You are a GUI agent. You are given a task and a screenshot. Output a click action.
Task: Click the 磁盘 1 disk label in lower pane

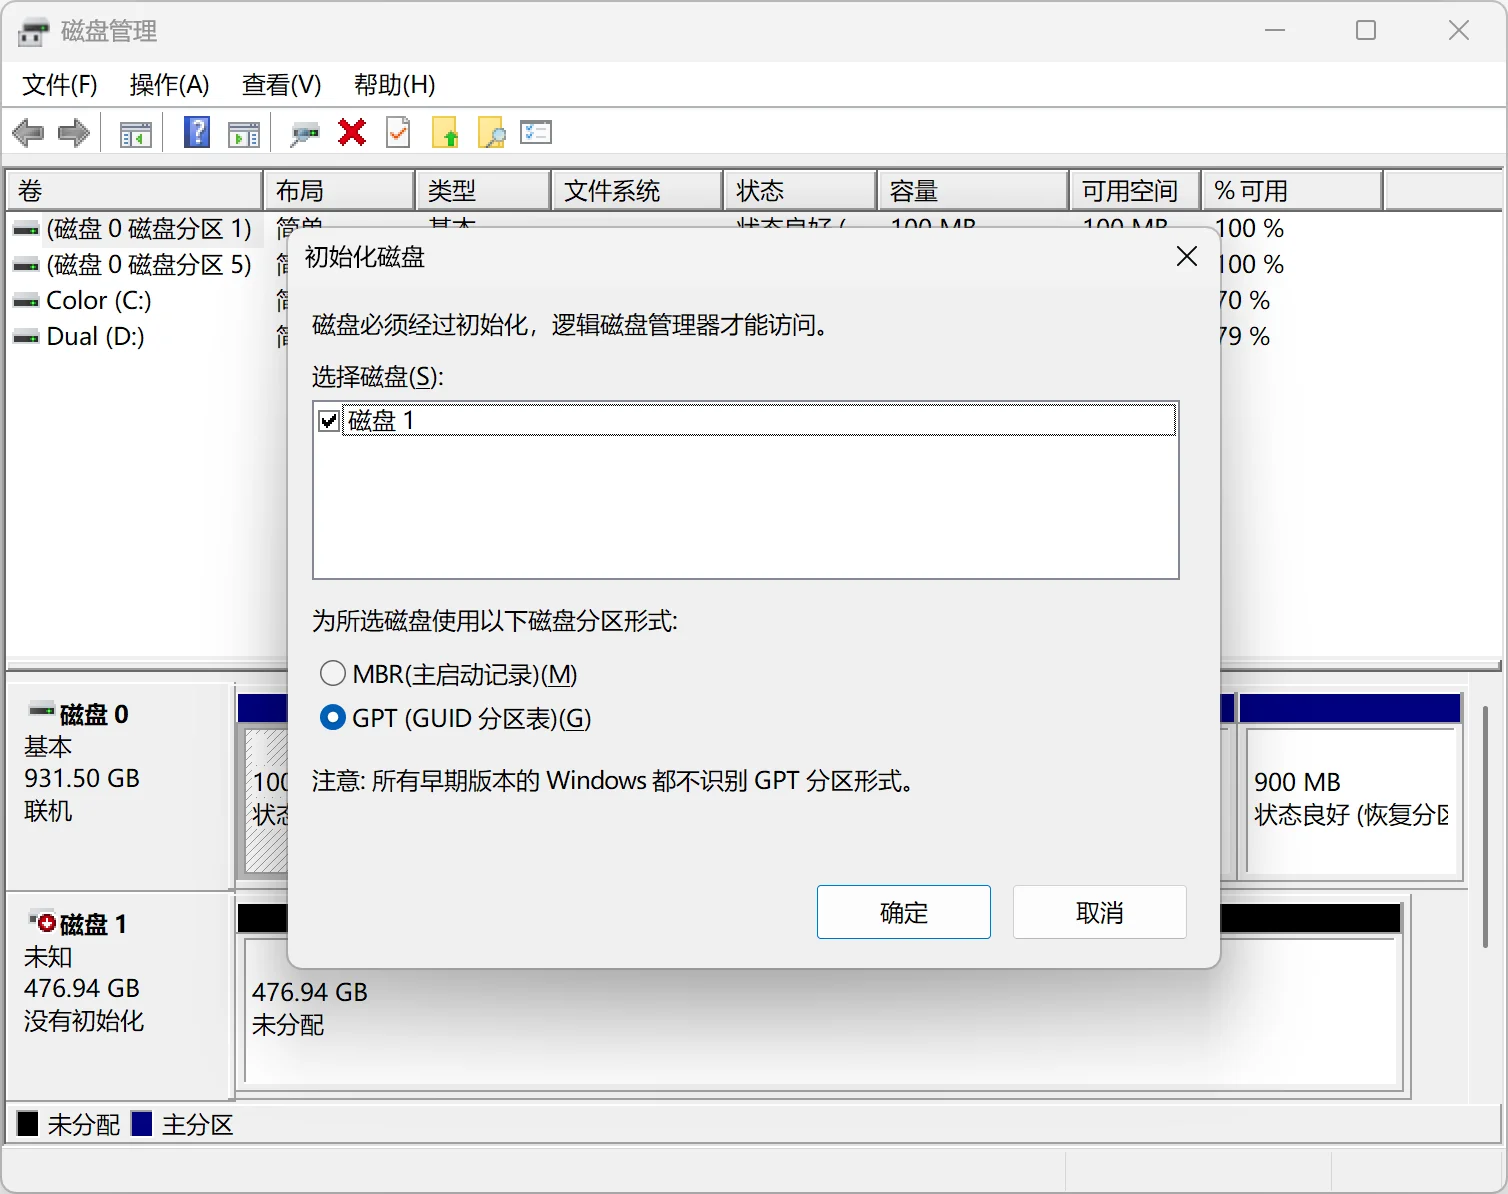point(93,924)
